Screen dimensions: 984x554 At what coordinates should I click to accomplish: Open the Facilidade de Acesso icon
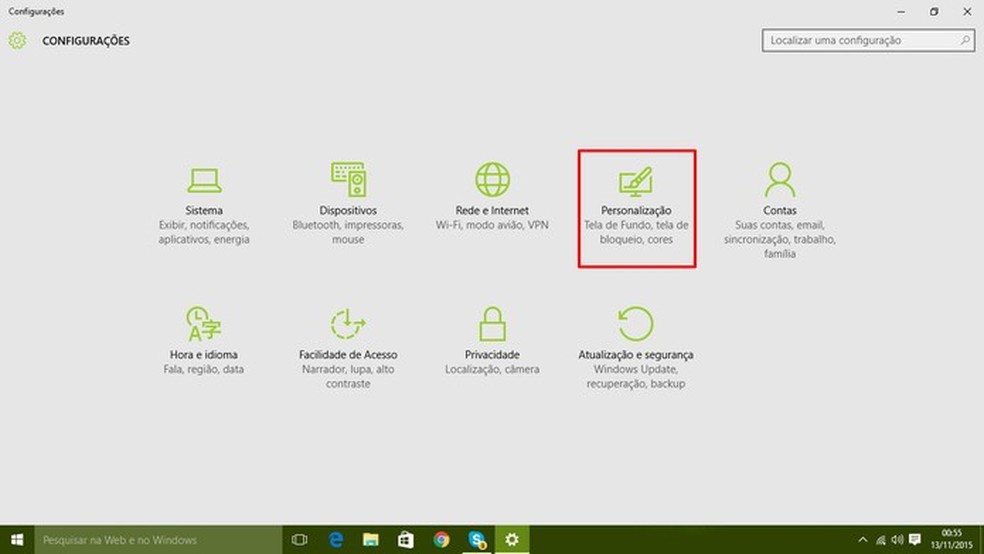pyautogui.click(x=348, y=324)
